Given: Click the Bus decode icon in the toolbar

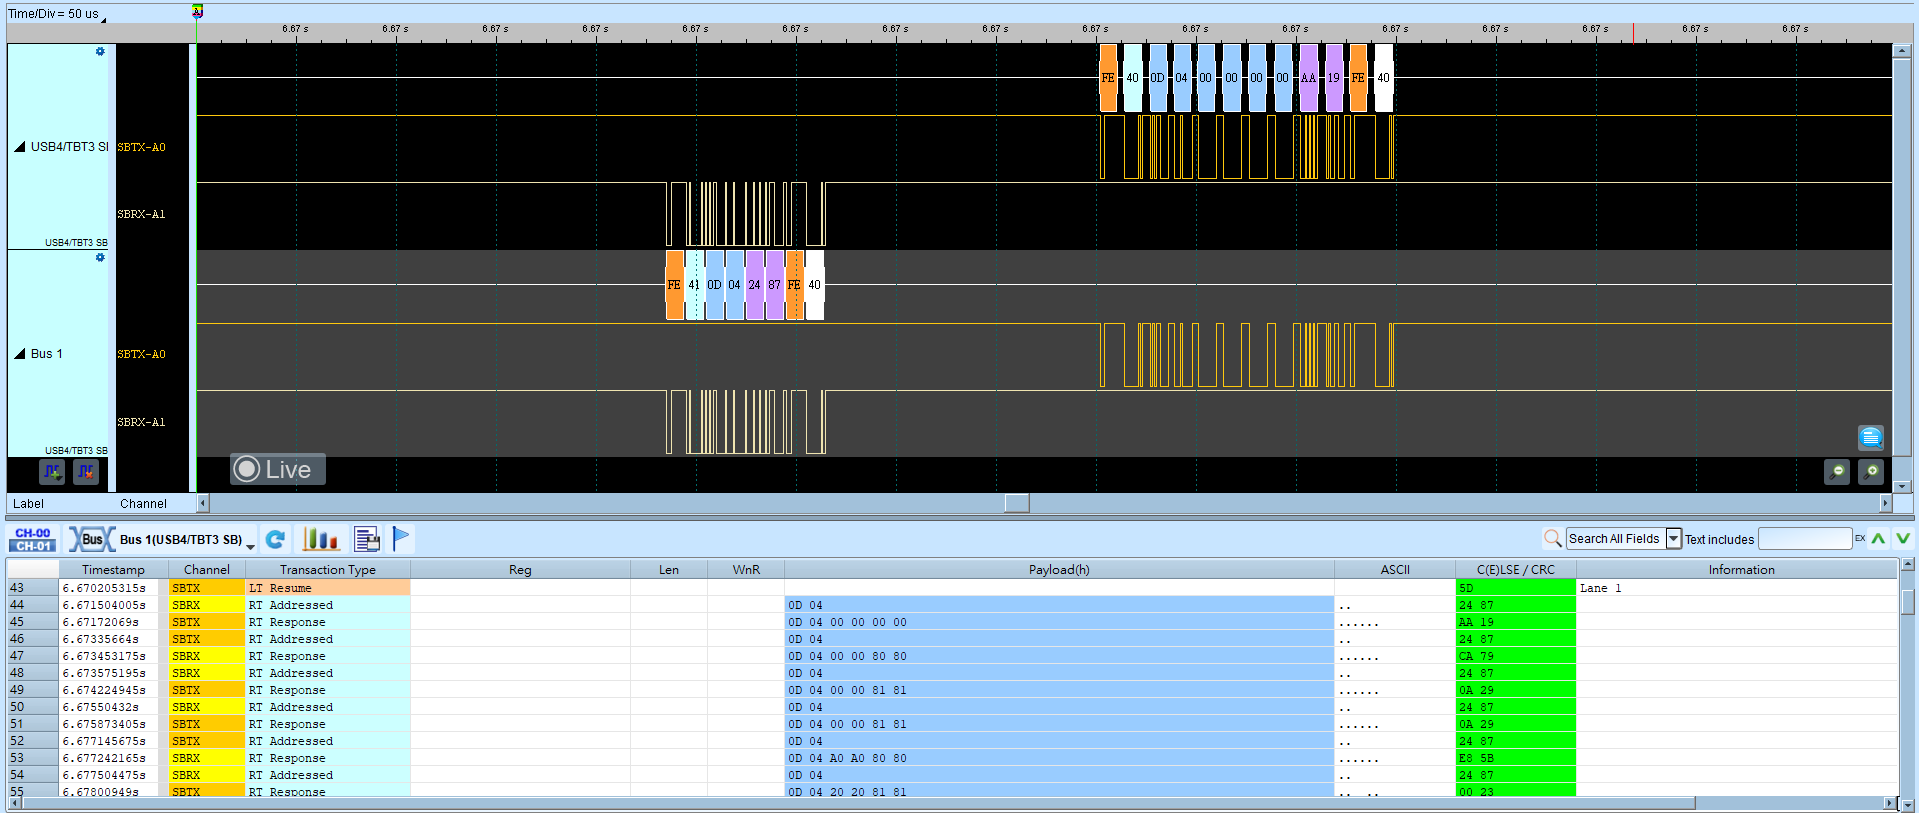Looking at the screenshot, I should pos(90,539).
